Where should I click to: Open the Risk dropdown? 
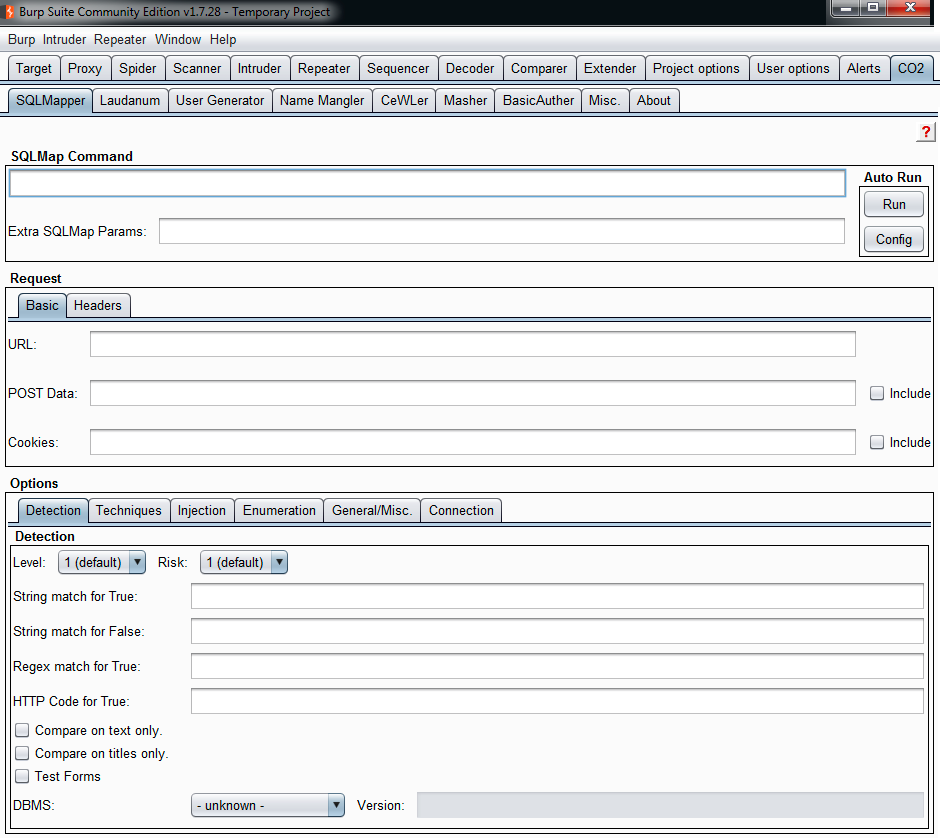coord(244,562)
